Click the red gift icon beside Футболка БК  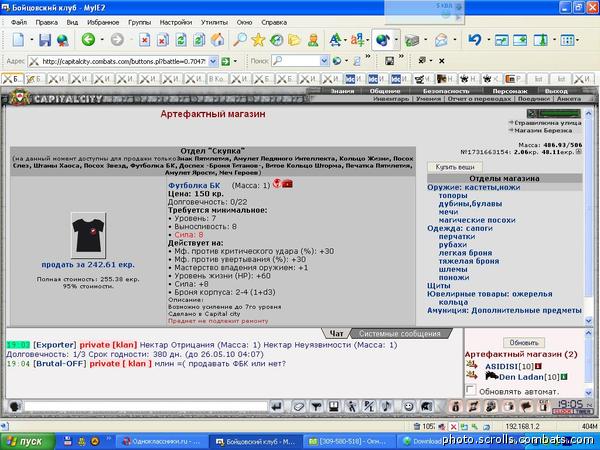coord(287,184)
